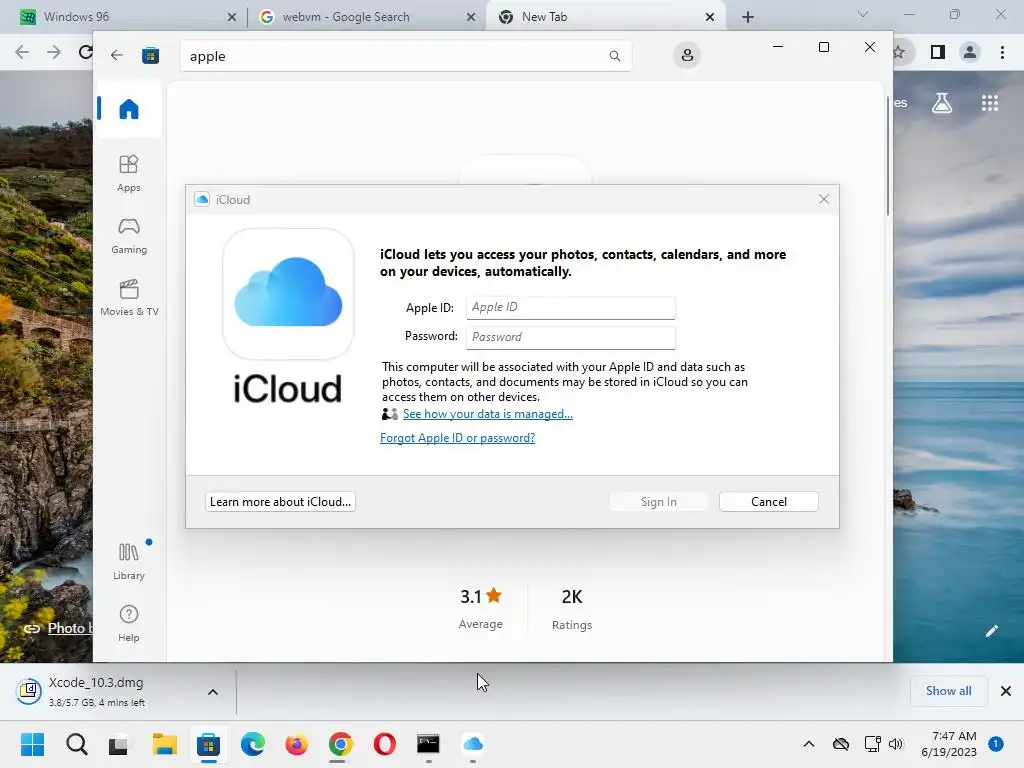Screen dimensions: 1024x768
Task: Open File Explorer from taskbar
Action: [x=165, y=744]
